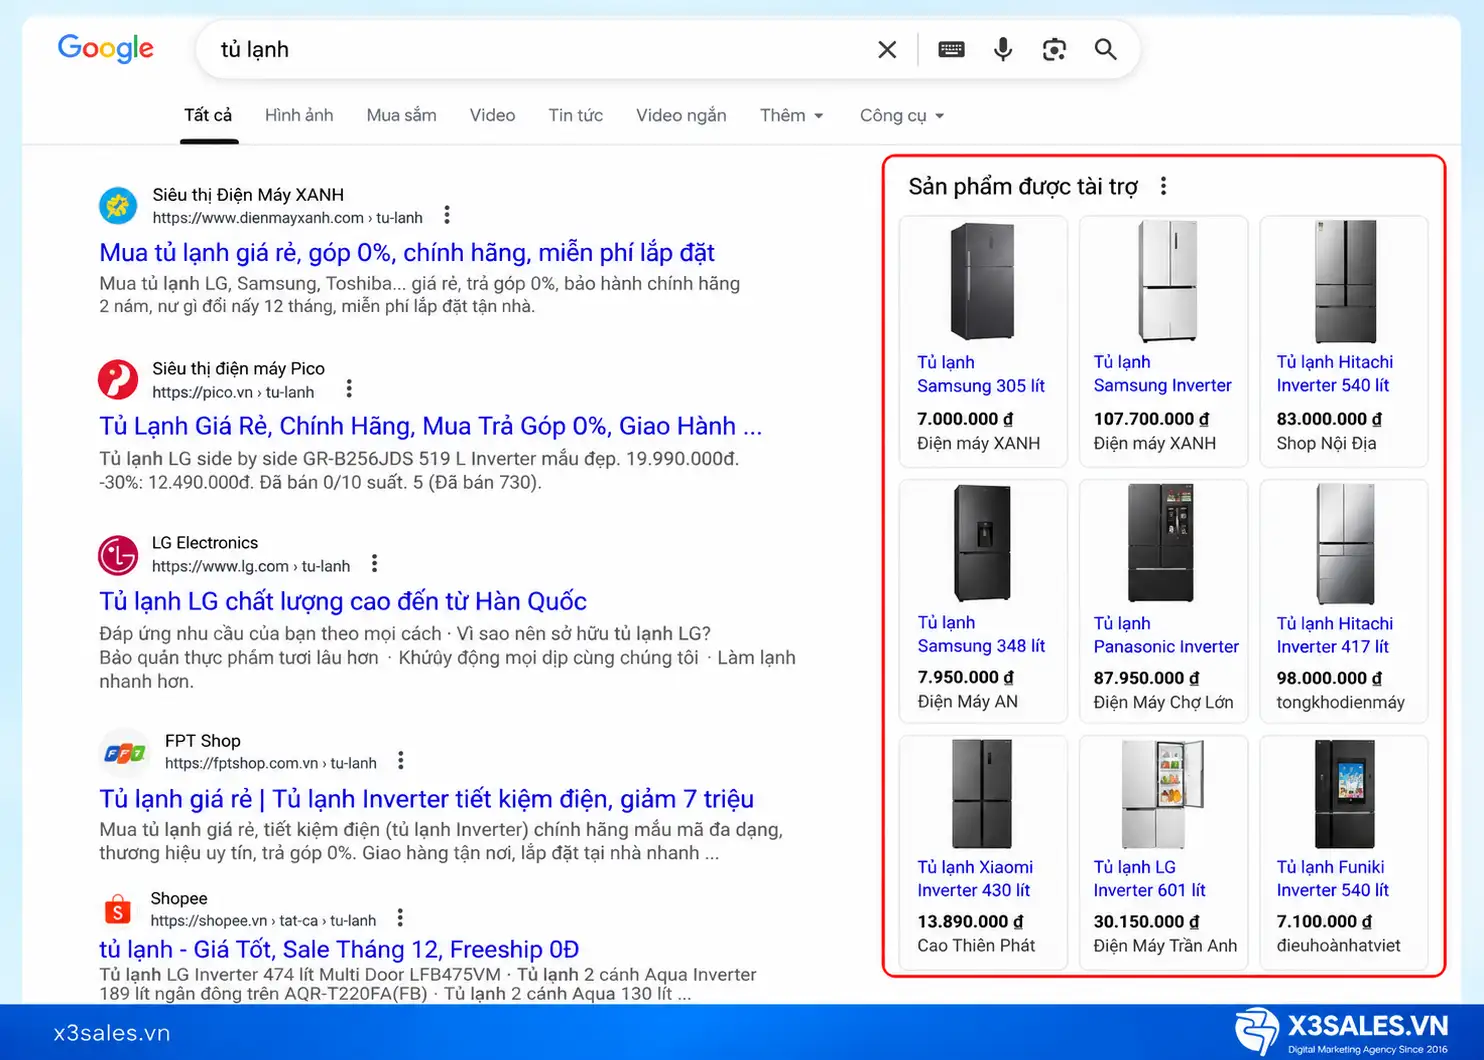Open Tủ lạnh LG Inverter 601 lít link
This screenshot has width=1484, height=1060.
(x=1149, y=879)
